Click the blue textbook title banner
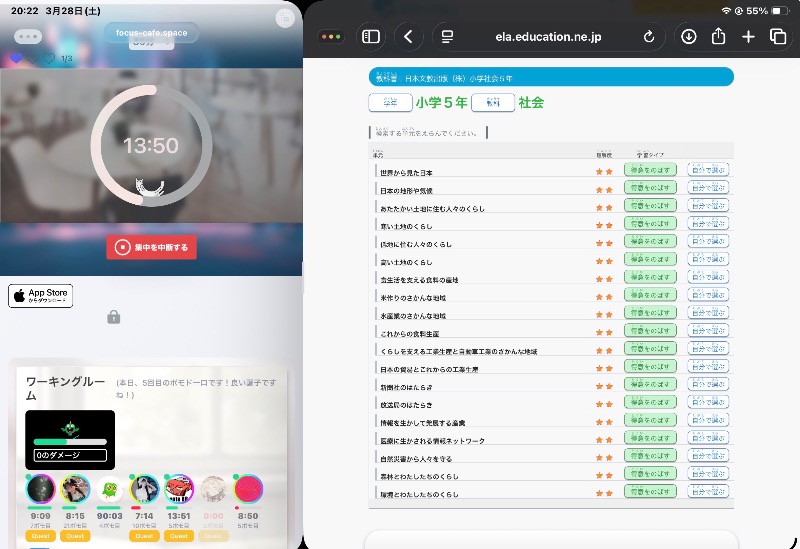The image size is (800, 549). (551, 77)
